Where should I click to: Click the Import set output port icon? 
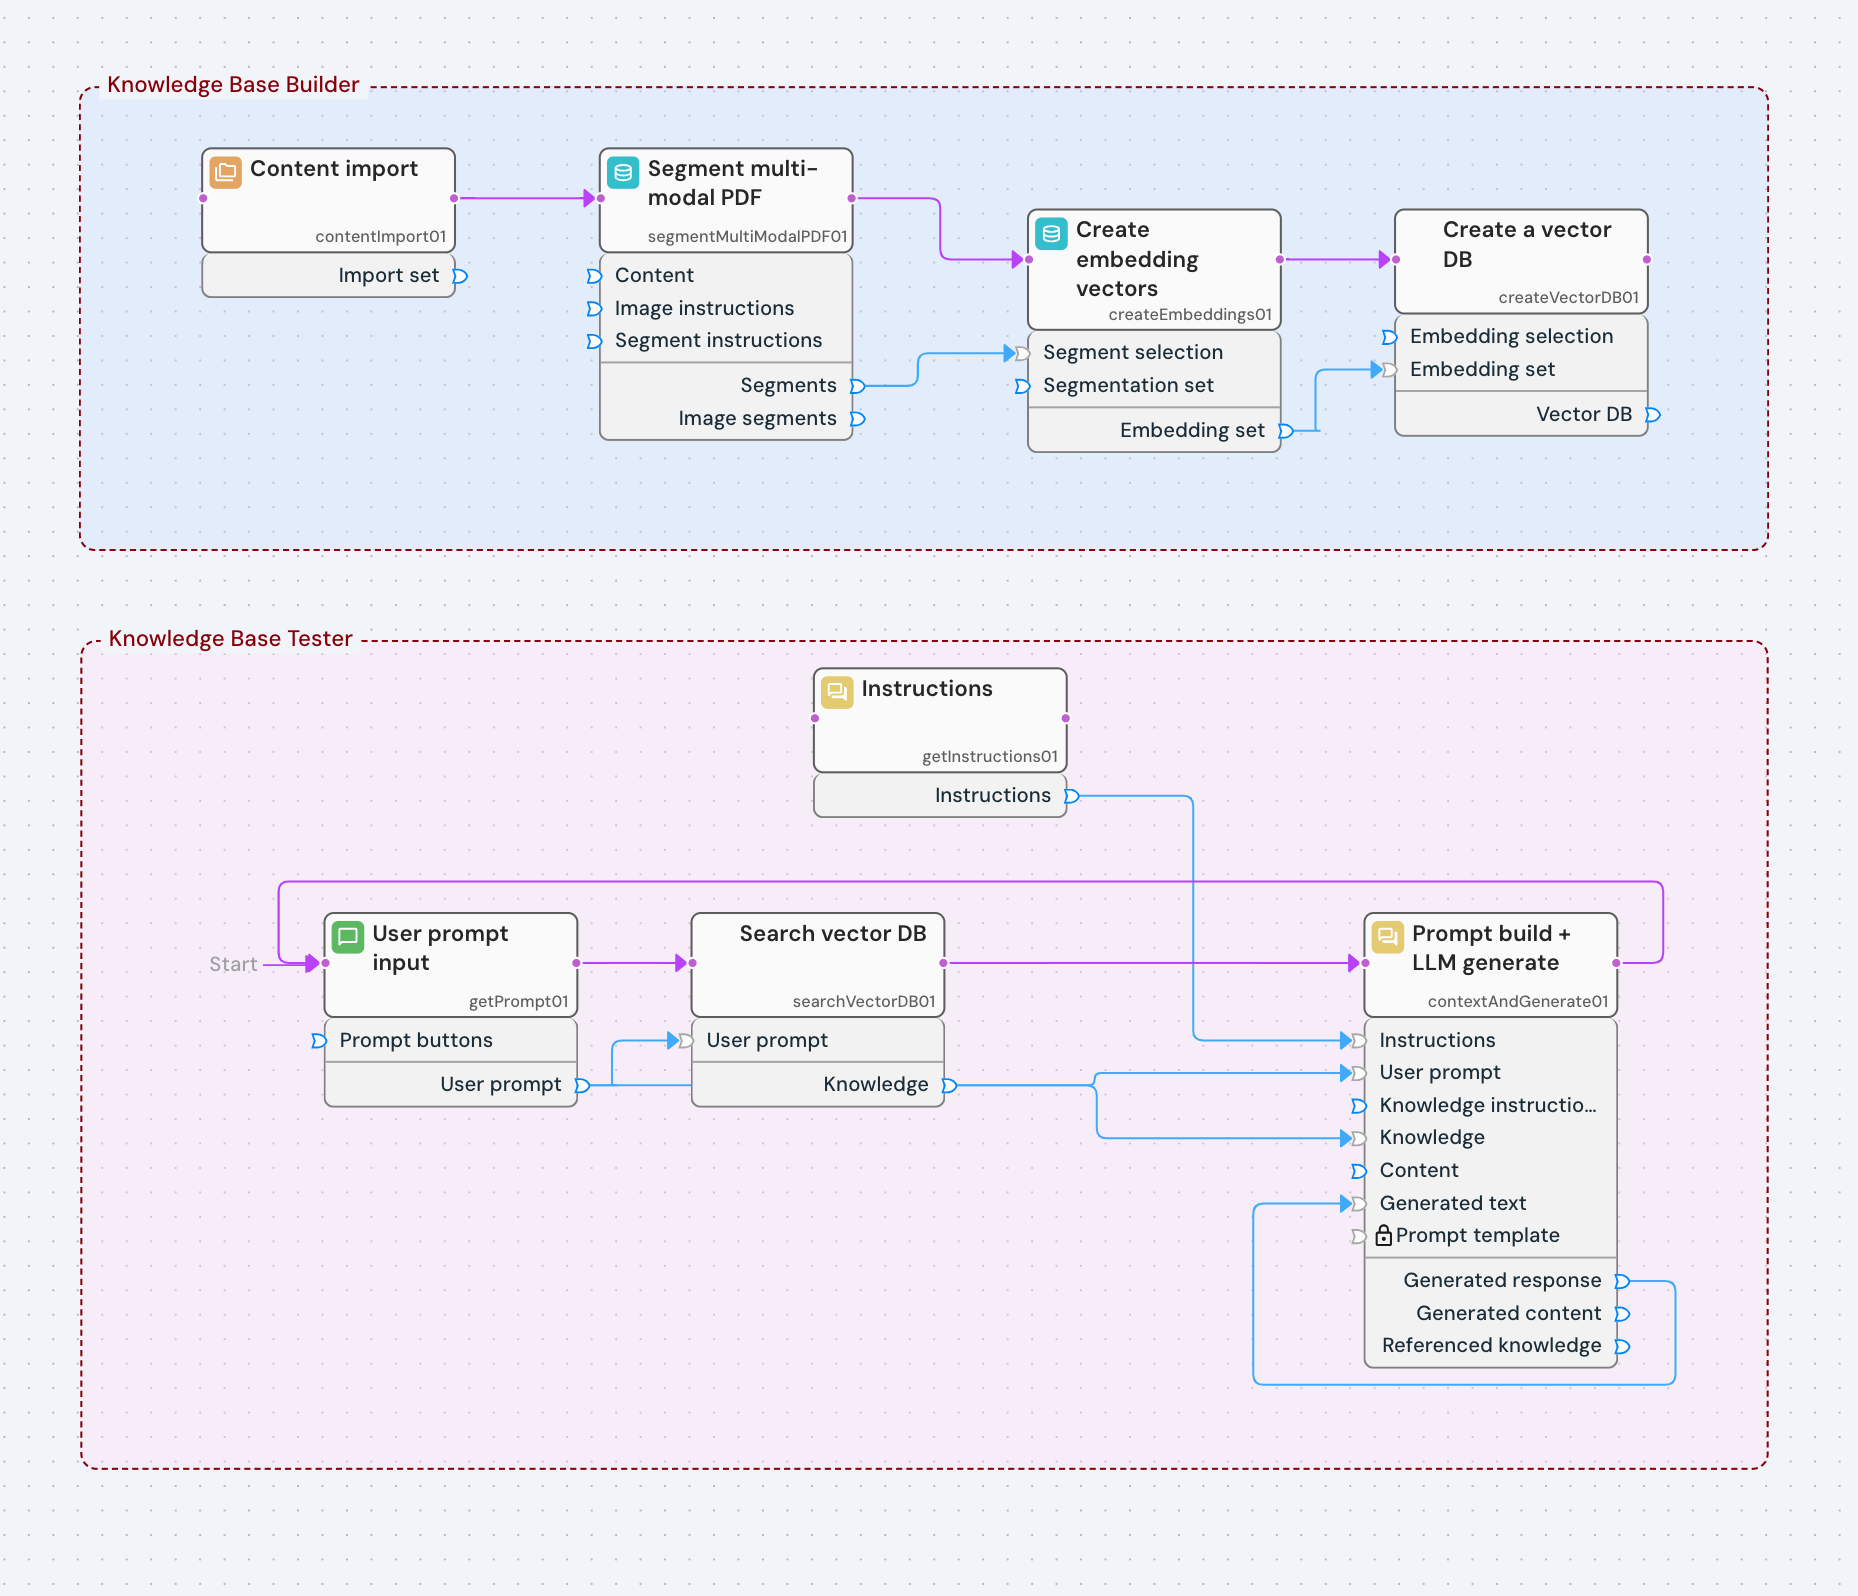tap(460, 275)
